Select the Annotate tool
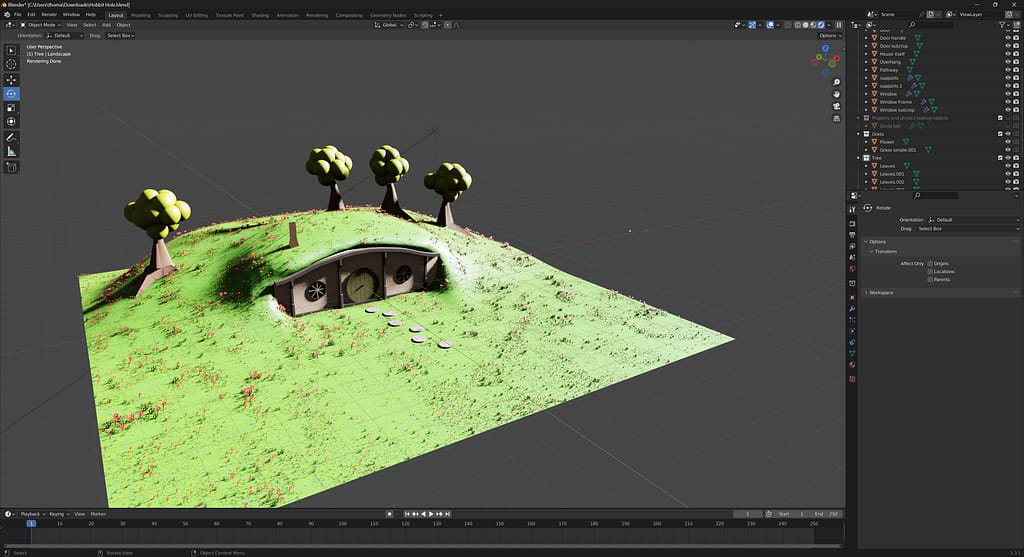 [12, 137]
